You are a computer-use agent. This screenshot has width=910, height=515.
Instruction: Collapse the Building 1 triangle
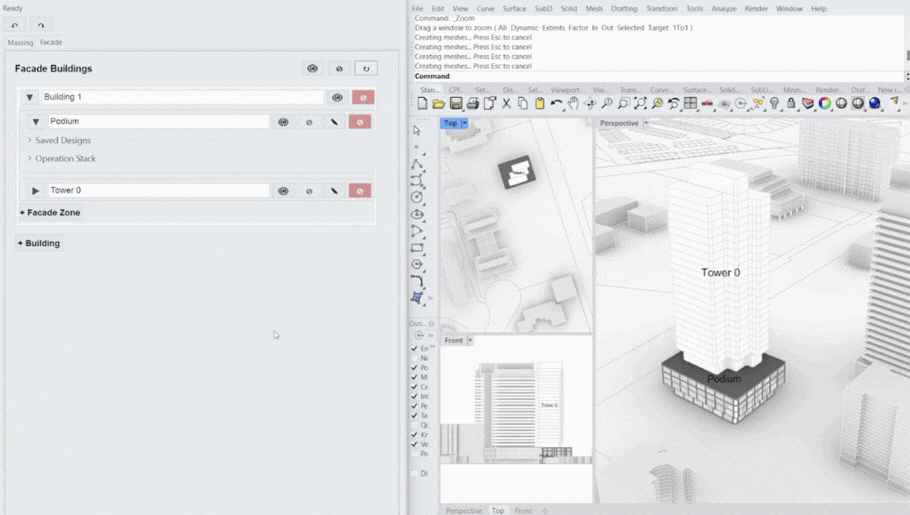pyautogui.click(x=30, y=98)
